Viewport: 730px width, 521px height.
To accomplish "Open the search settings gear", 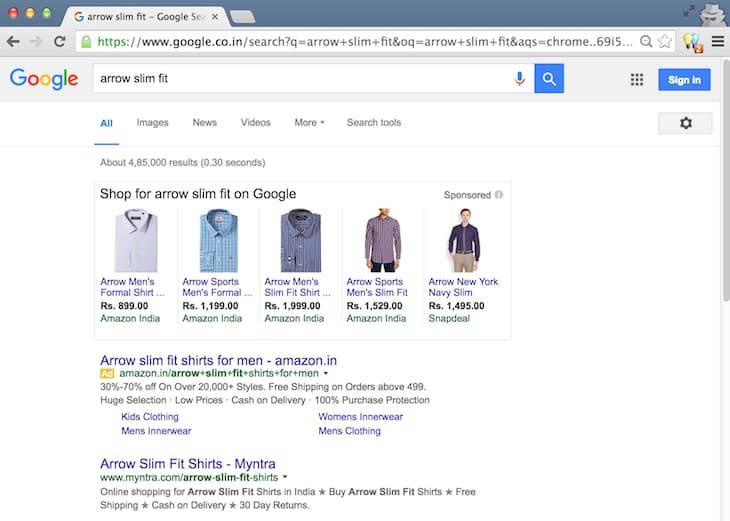I will click(685, 123).
